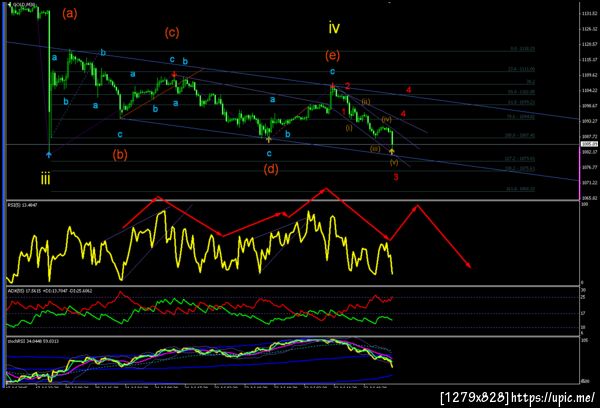Click the 1065.82 price scale value
The width and height of the screenshot is (600, 408).
[589, 198]
